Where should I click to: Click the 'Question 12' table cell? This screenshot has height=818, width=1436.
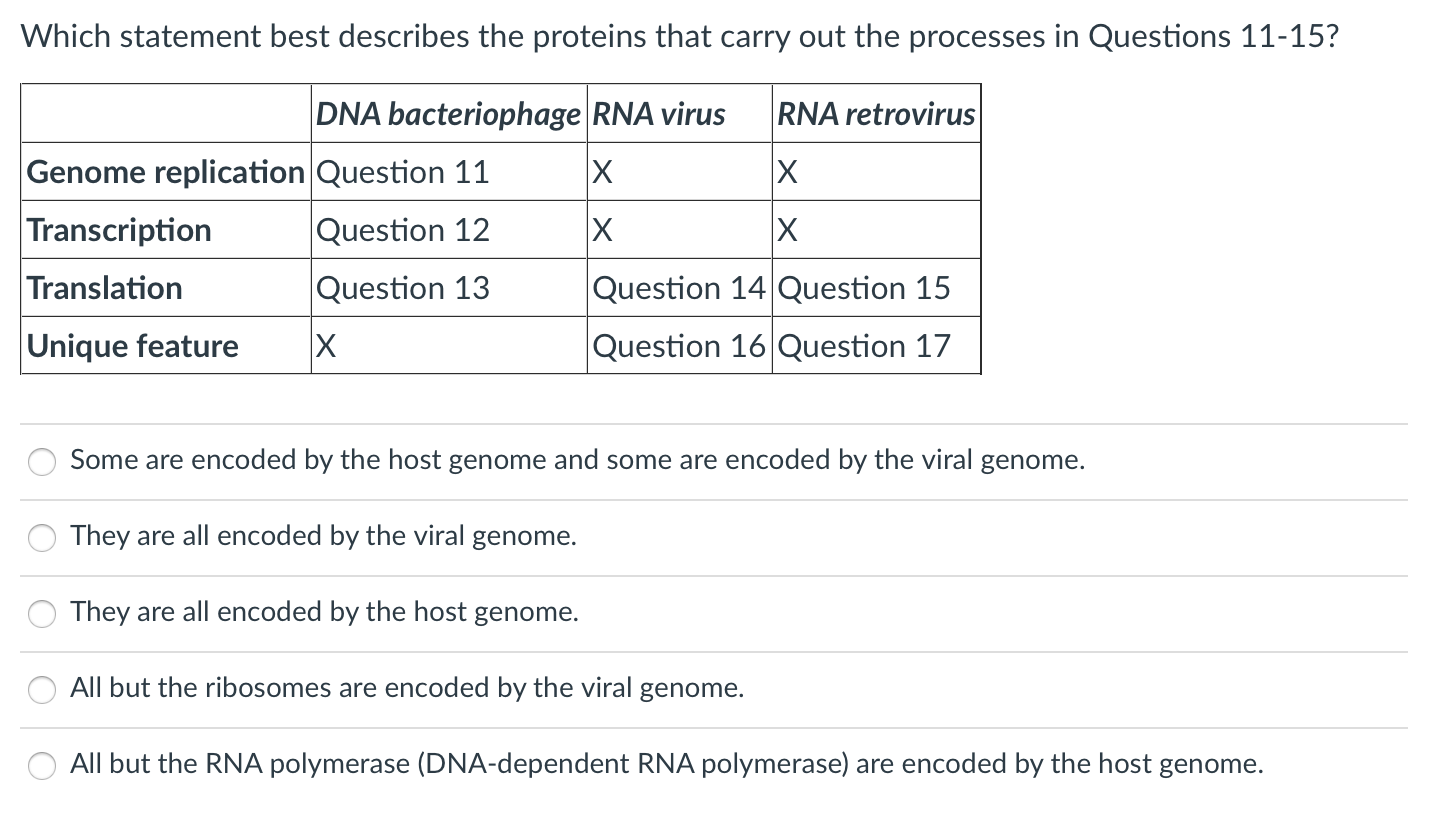click(x=449, y=230)
